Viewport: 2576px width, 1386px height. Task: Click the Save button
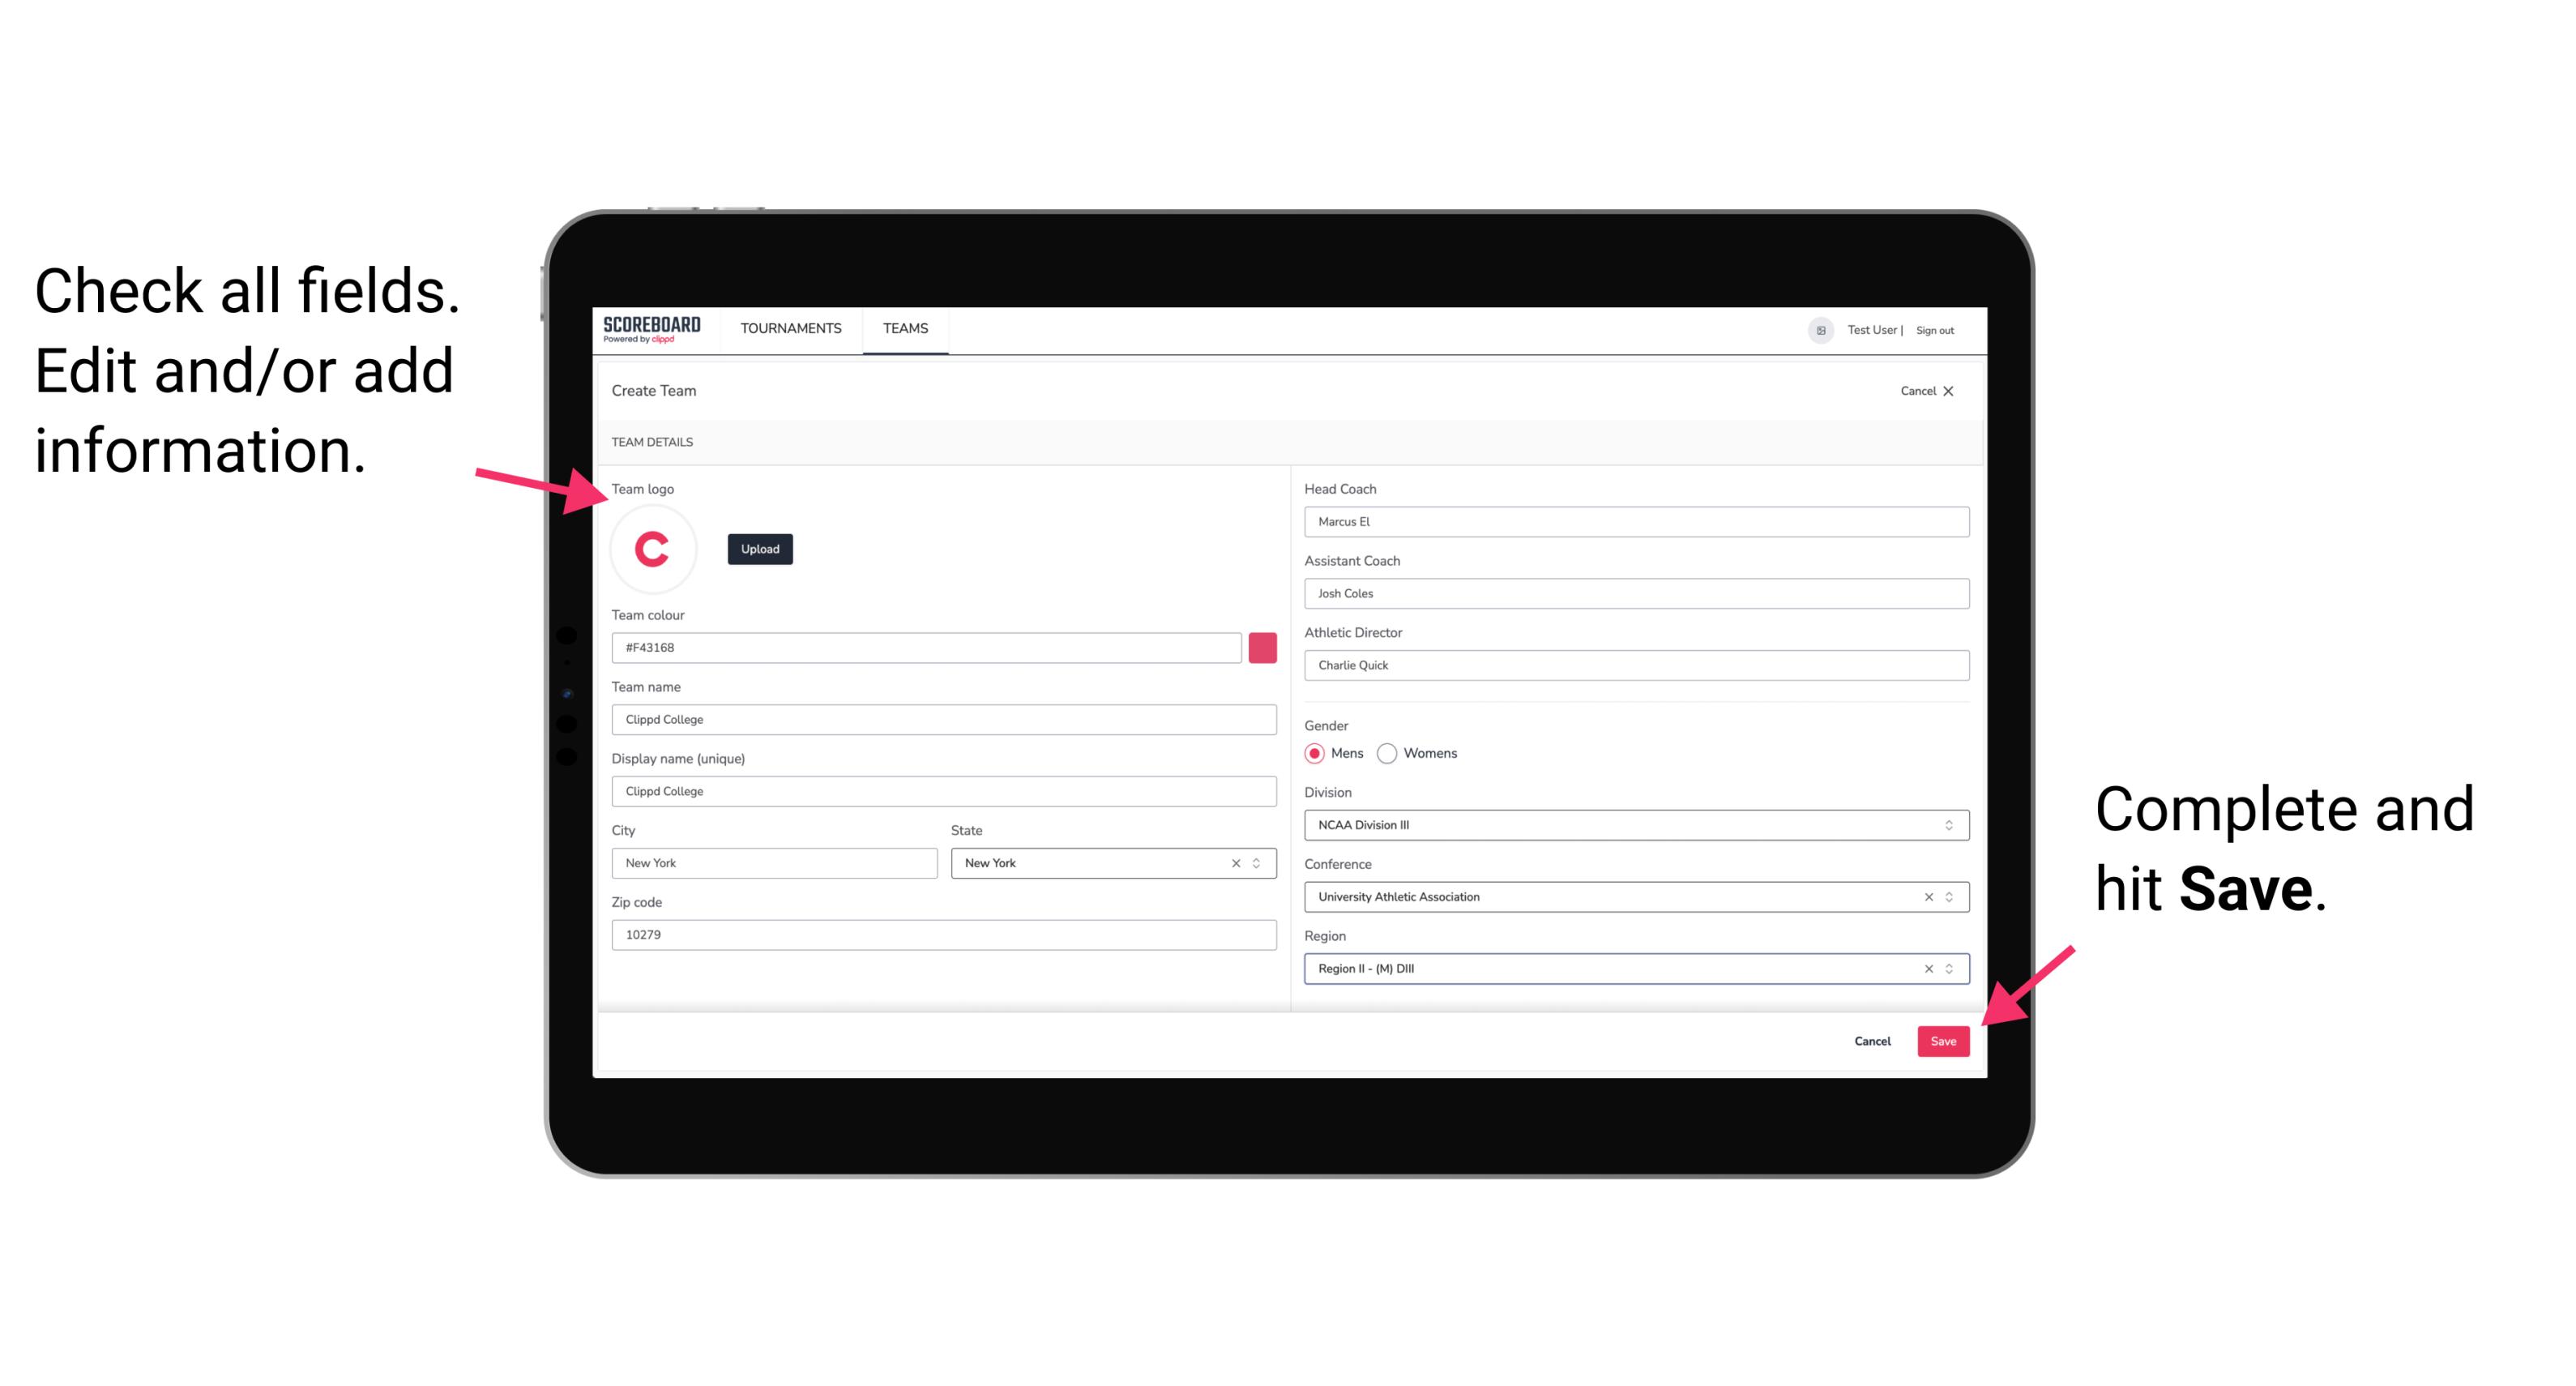1945,1039
